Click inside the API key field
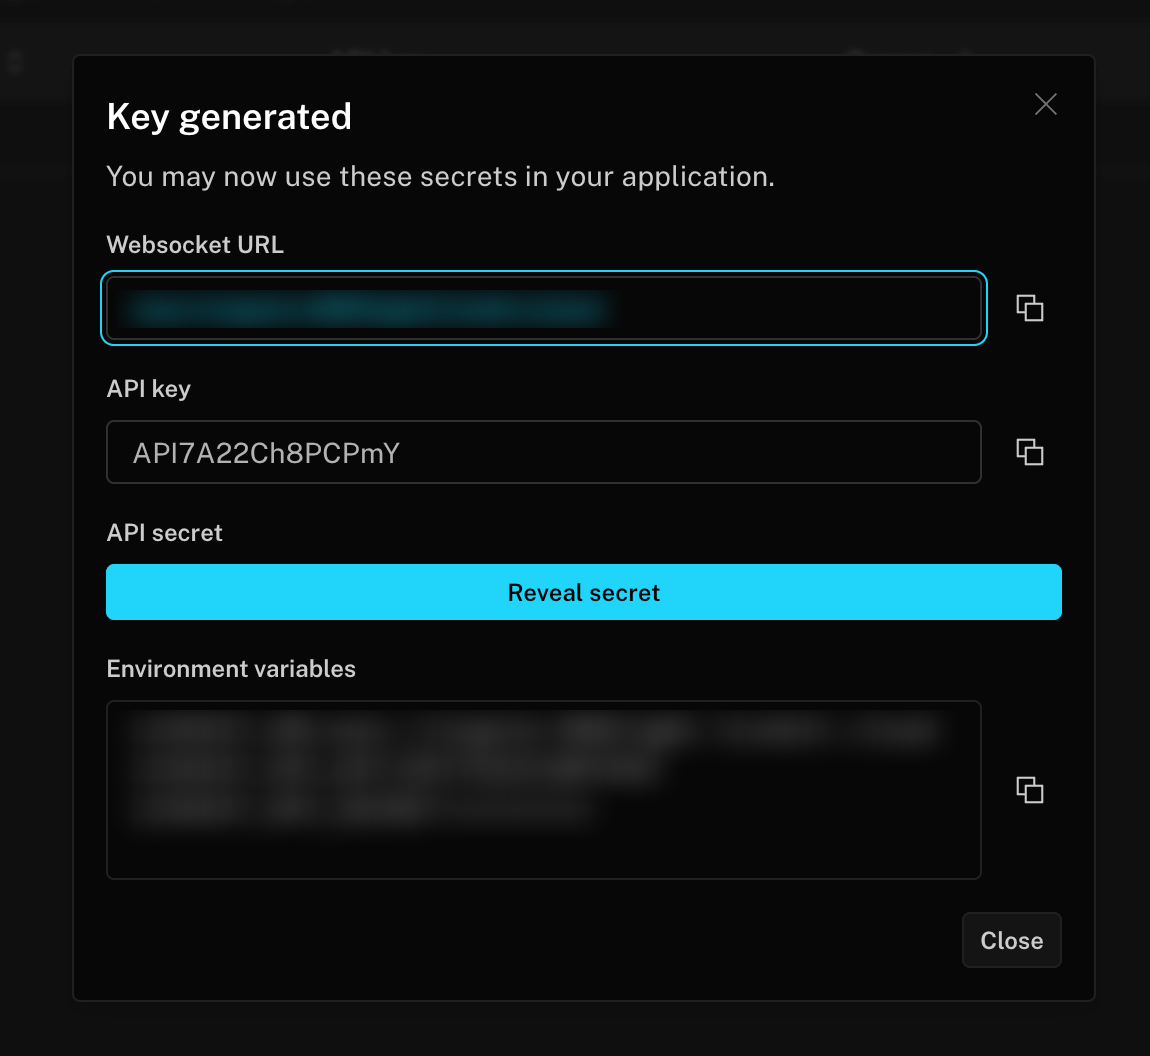This screenshot has height=1056, width=1150. (x=700, y=452)
